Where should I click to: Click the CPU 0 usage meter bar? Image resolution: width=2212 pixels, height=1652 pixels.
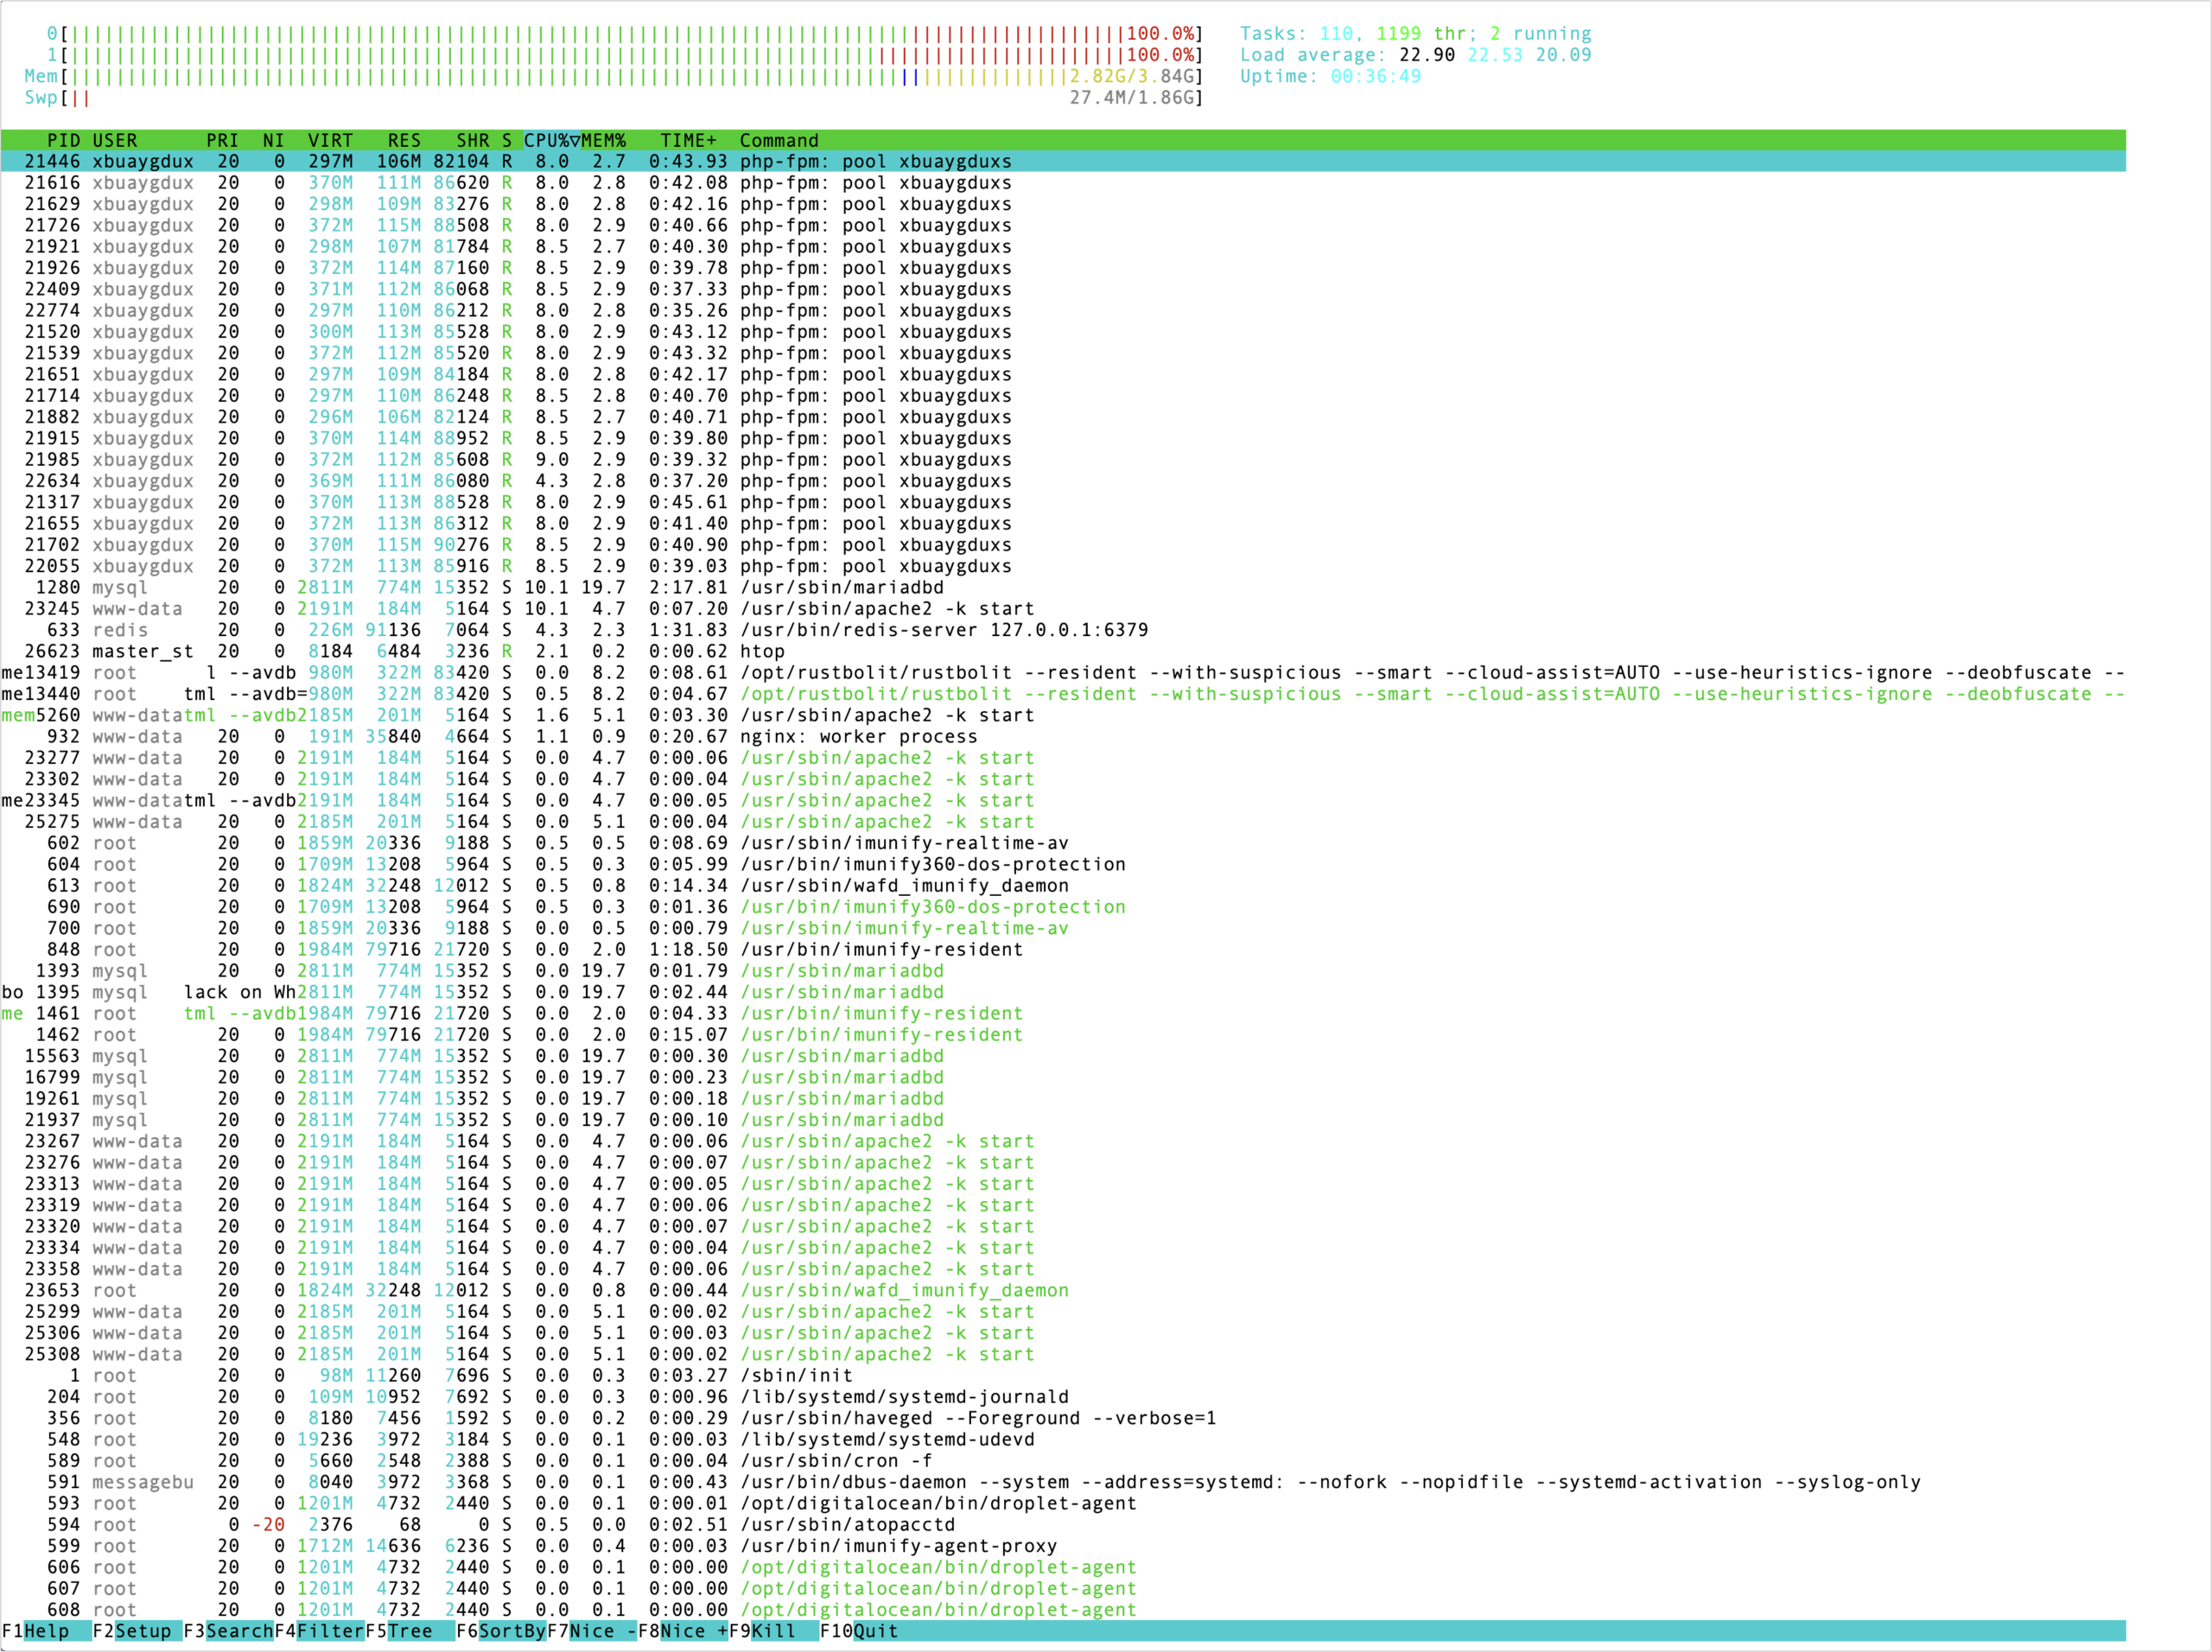[625, 33]
